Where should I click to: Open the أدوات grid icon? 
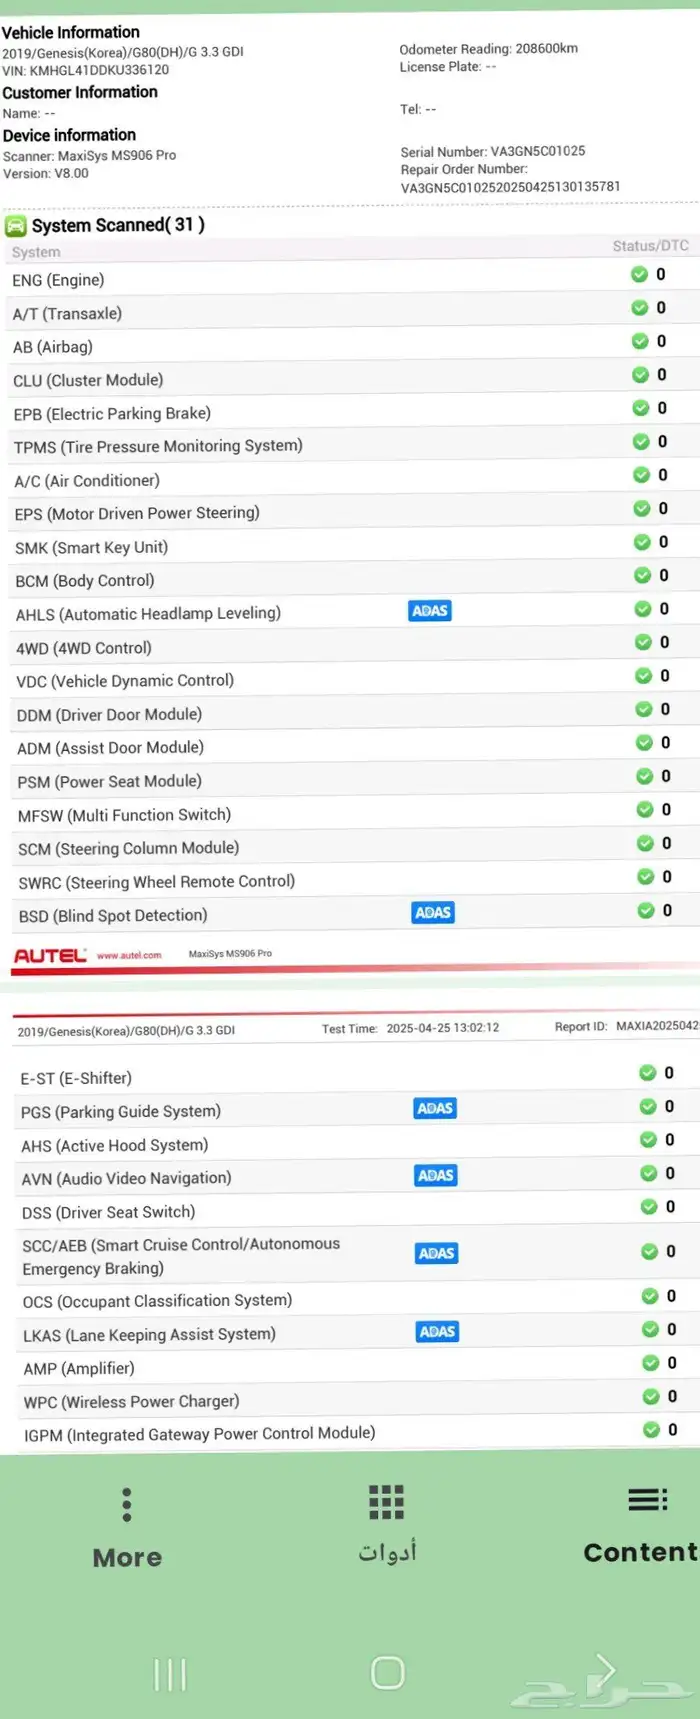pyautogui.click(x=387, y=1502)
